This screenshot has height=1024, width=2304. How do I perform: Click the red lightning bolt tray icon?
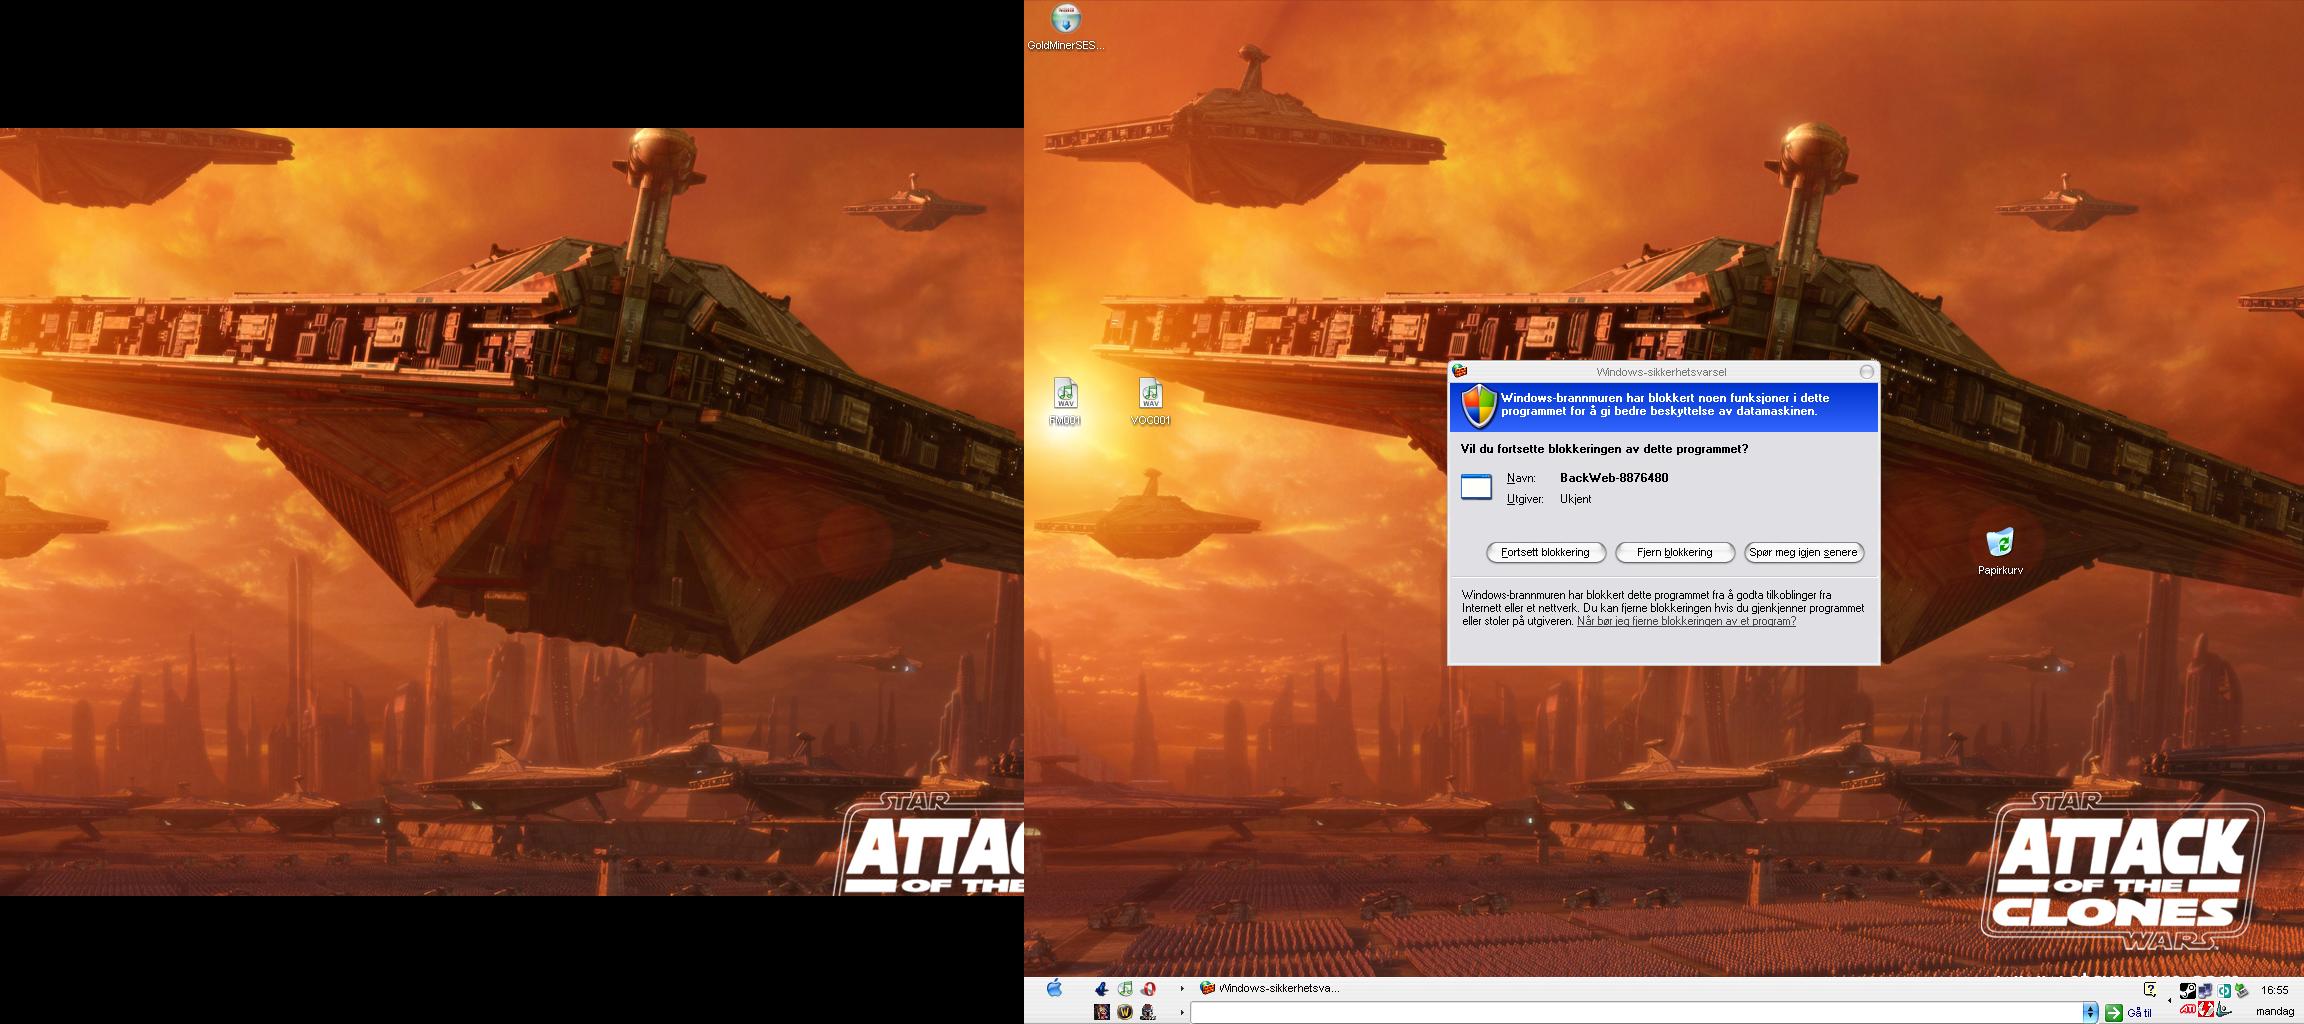tap(2206, 1010)
